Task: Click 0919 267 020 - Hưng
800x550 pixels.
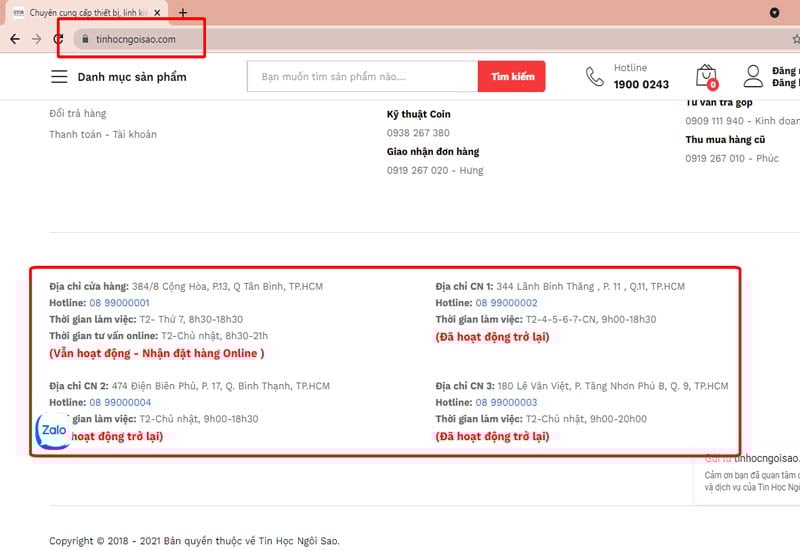Action: coord(435,170)
